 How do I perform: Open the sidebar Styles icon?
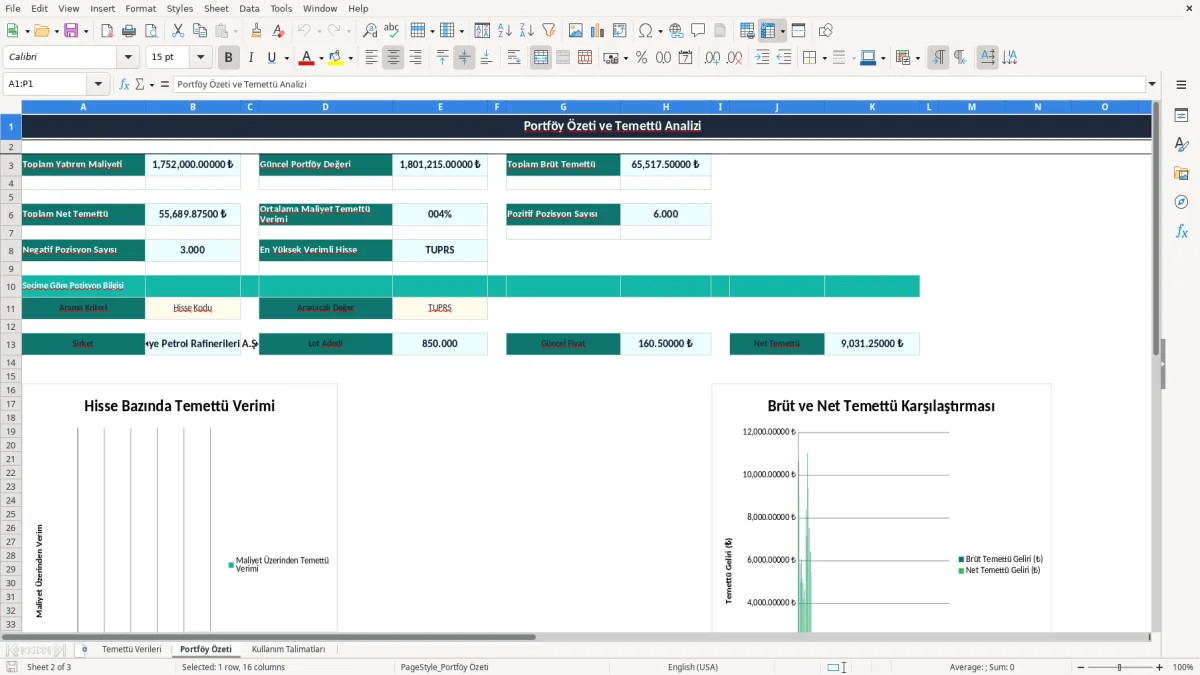[x=1181, y=145]
